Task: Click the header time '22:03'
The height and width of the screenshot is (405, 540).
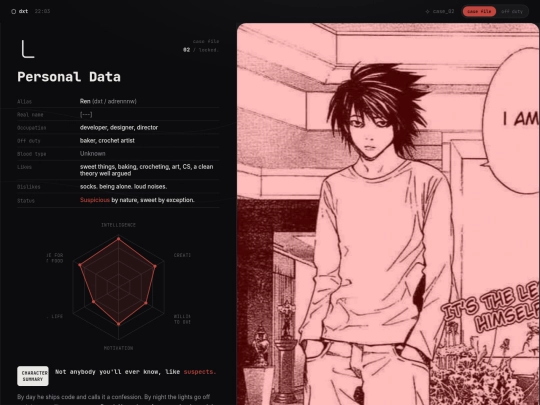Action: coord(42,11)
